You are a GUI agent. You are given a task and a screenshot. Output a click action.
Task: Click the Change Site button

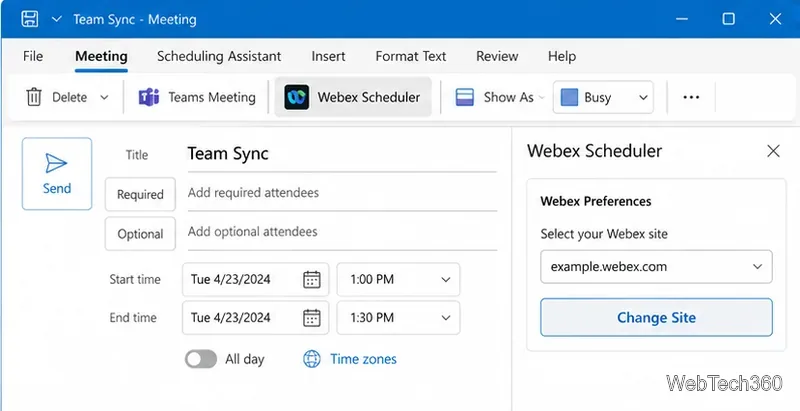pos(656,318)
